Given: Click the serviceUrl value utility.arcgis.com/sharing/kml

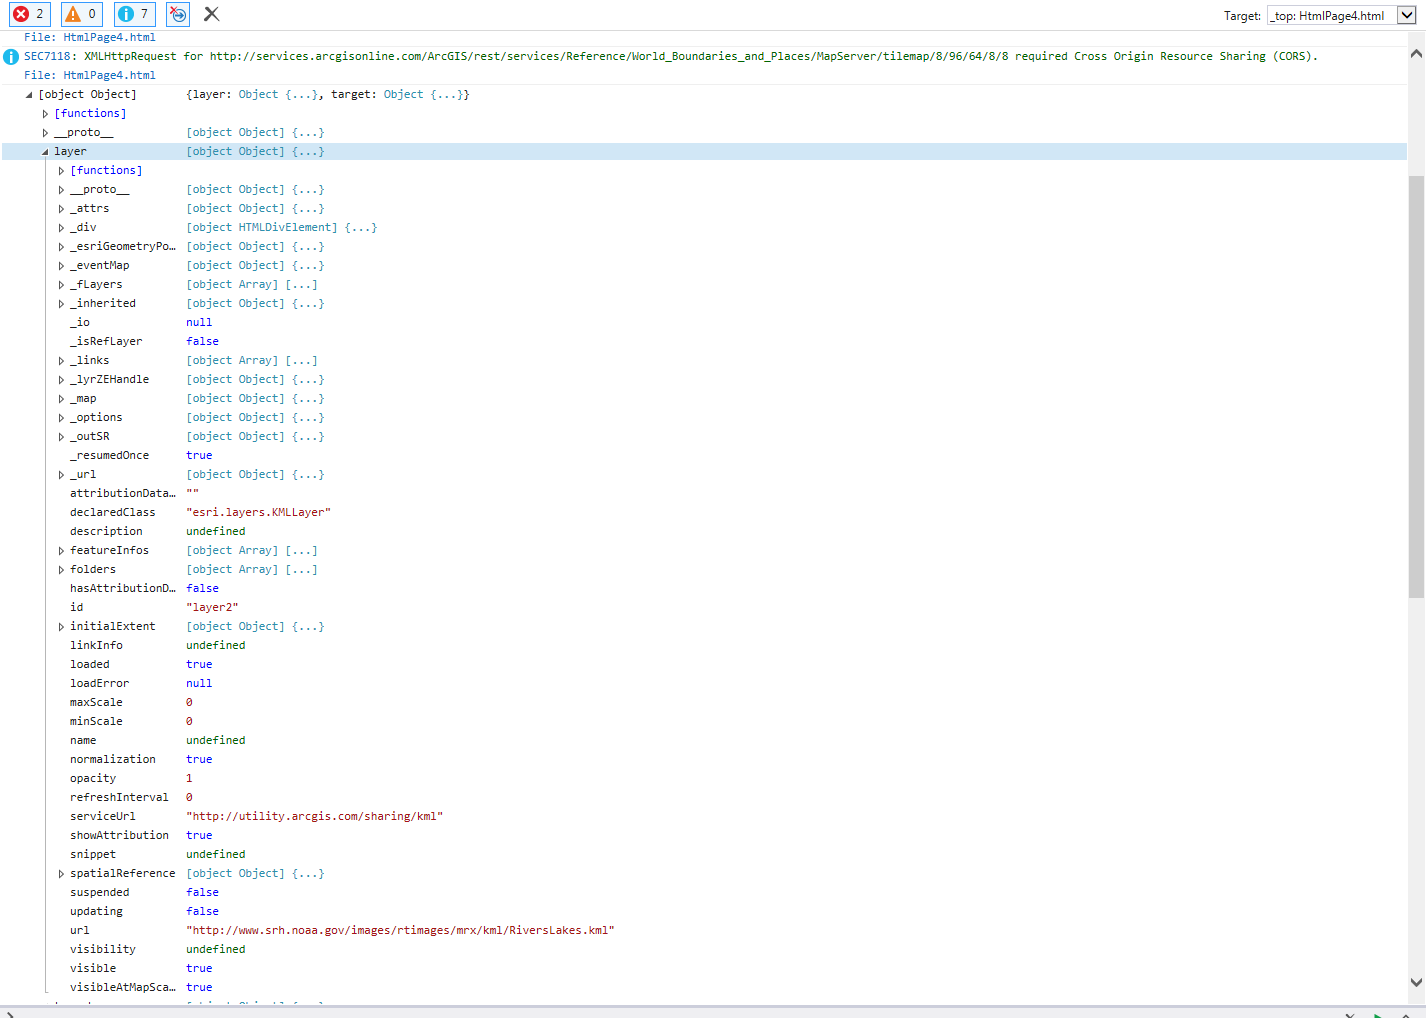Looking at the screenshot, I should 314,816.
